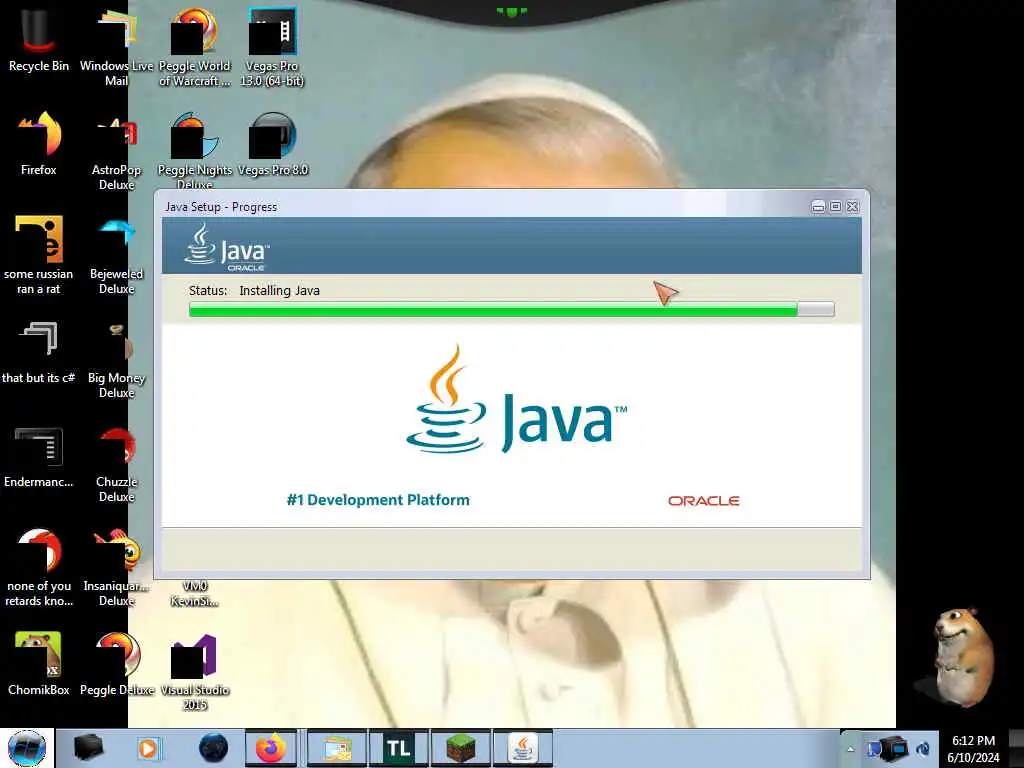Click the Java installation progress bar
This screenshot has height=768, width=1024.
(511, 309)
